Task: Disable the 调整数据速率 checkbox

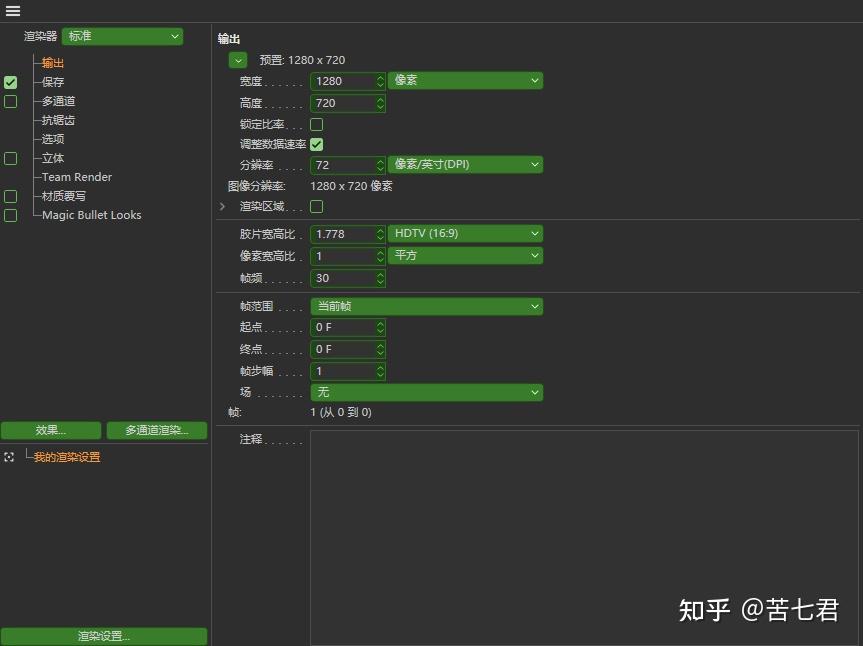Action: tap(315, 143)
